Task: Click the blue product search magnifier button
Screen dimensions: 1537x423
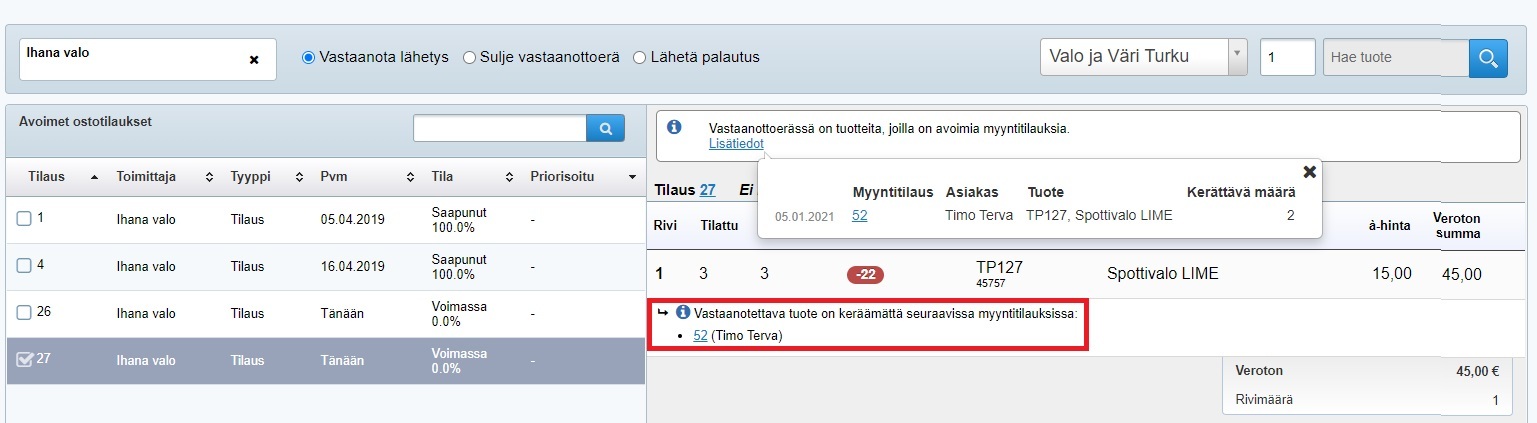Action: 1487,57
